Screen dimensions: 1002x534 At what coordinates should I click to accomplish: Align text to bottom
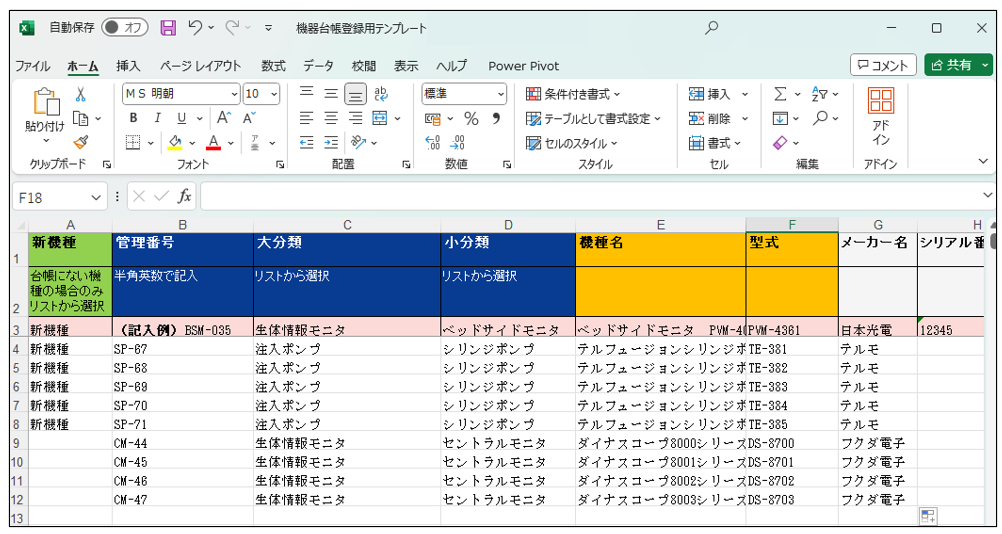[355, 94]
